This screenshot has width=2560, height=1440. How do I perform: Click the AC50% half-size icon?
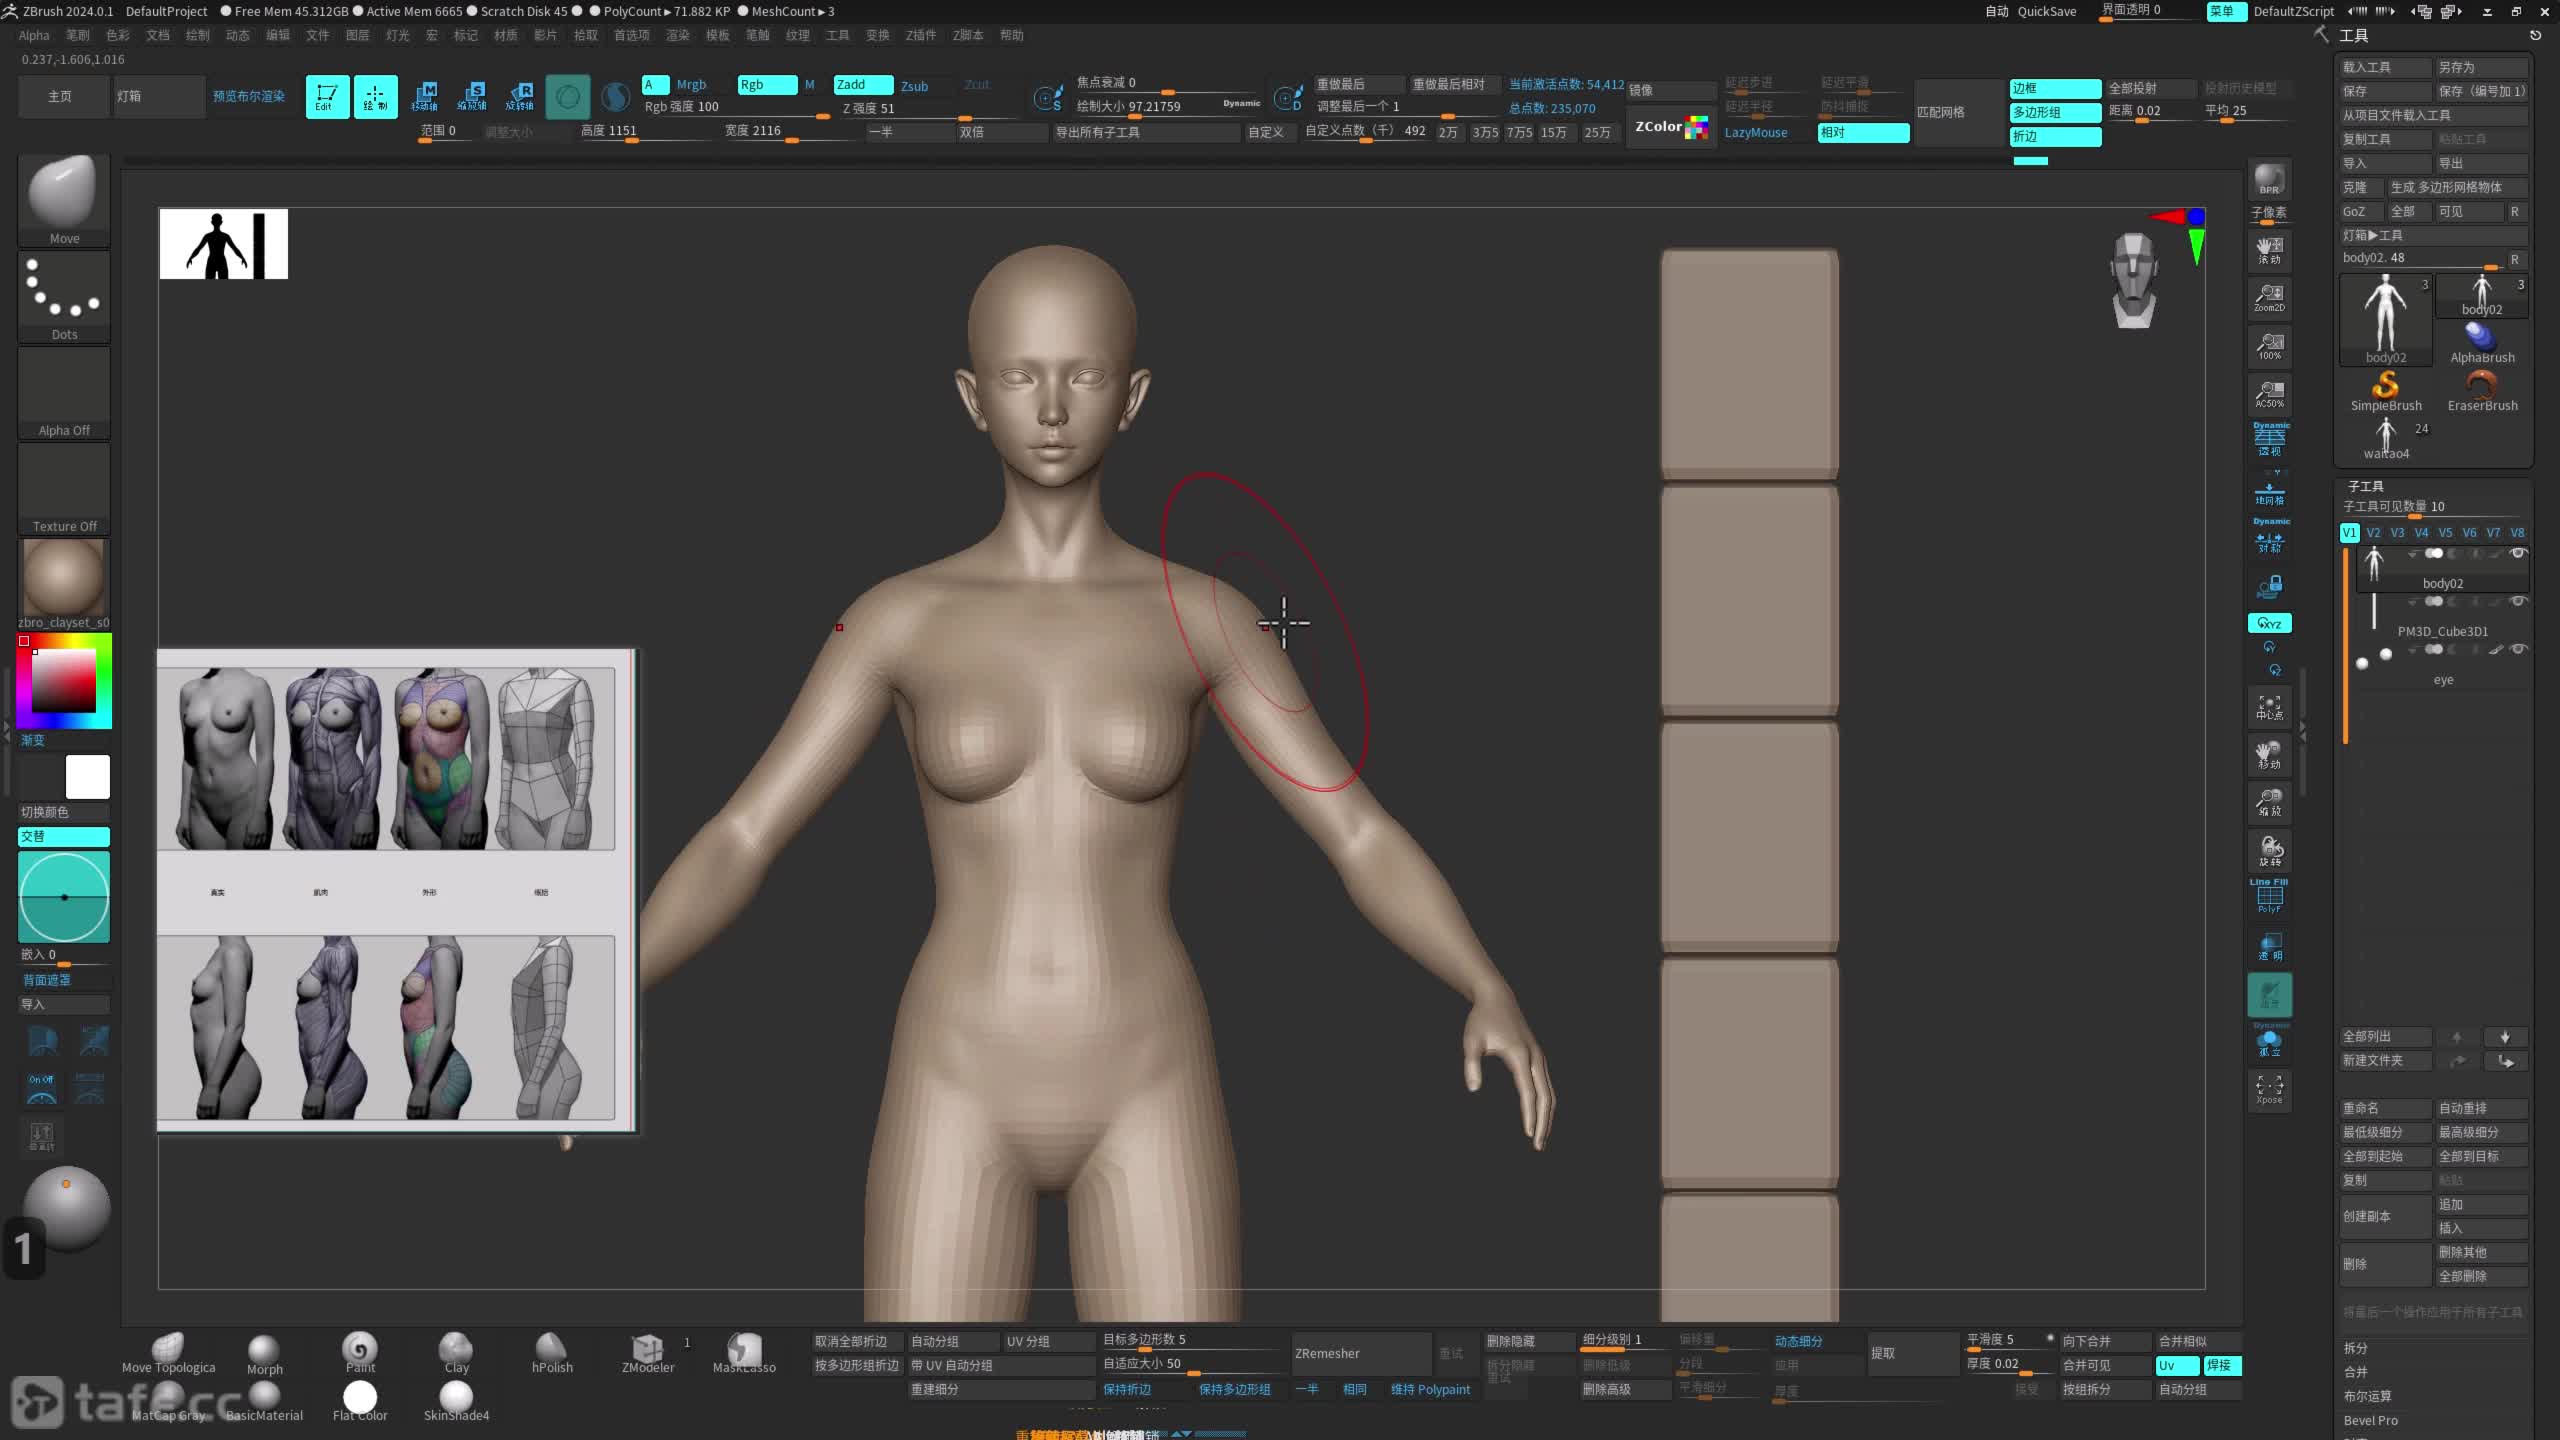coord(2269,393)
